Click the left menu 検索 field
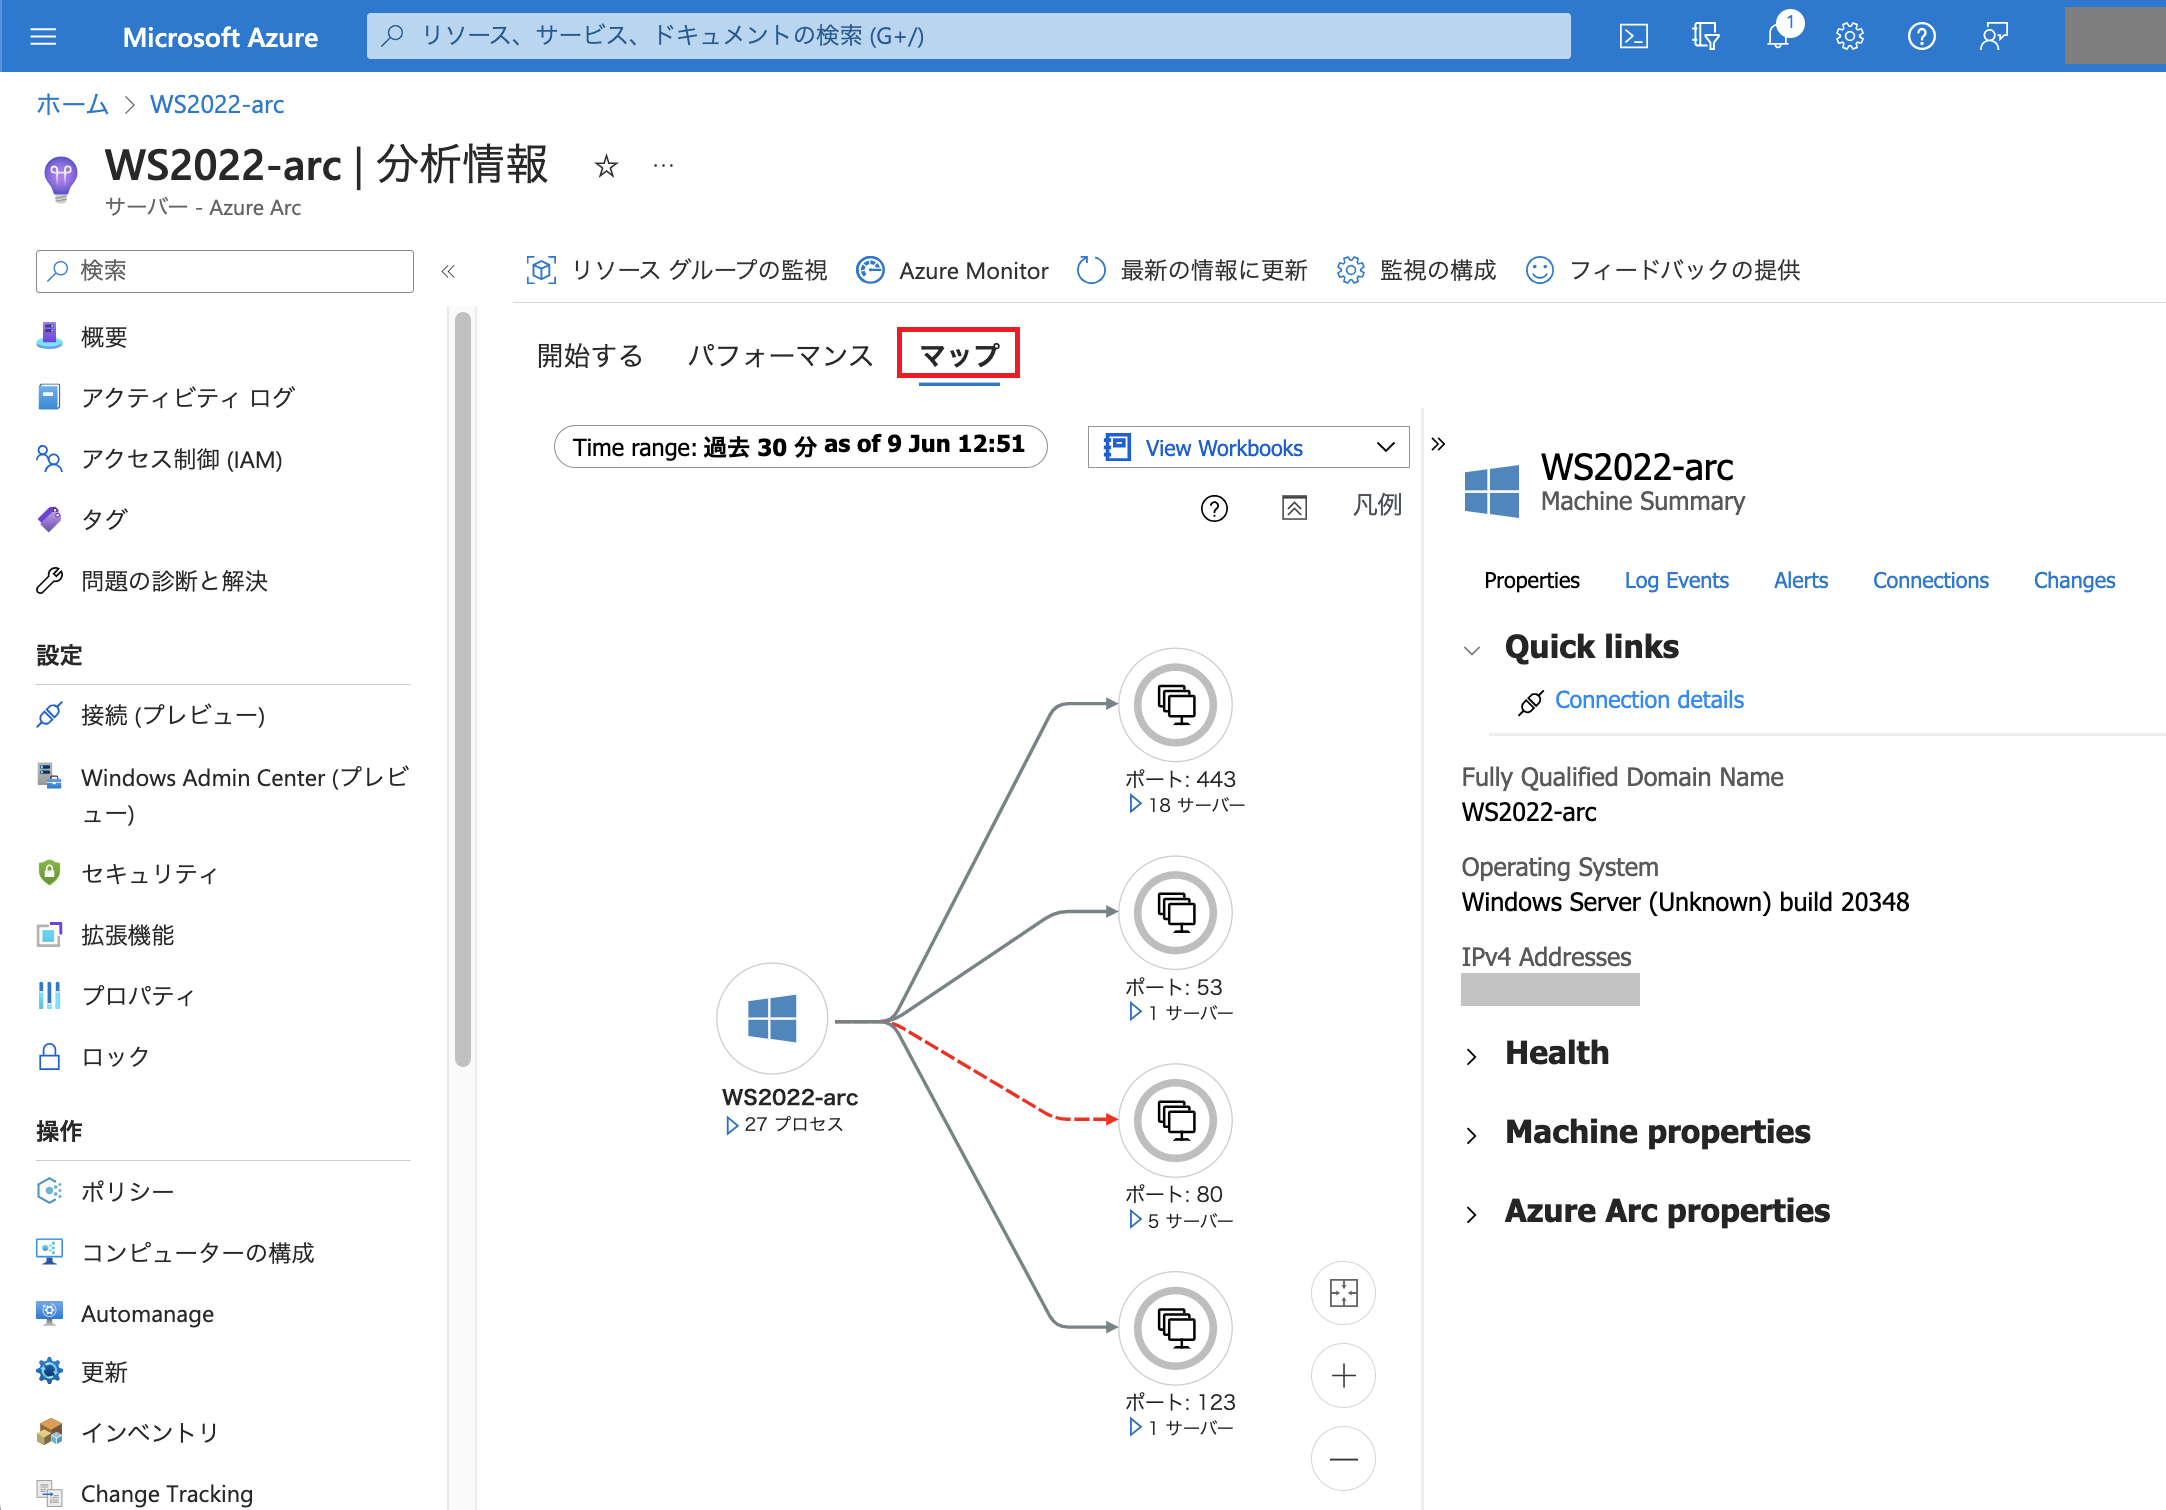 tap(225, 271)
